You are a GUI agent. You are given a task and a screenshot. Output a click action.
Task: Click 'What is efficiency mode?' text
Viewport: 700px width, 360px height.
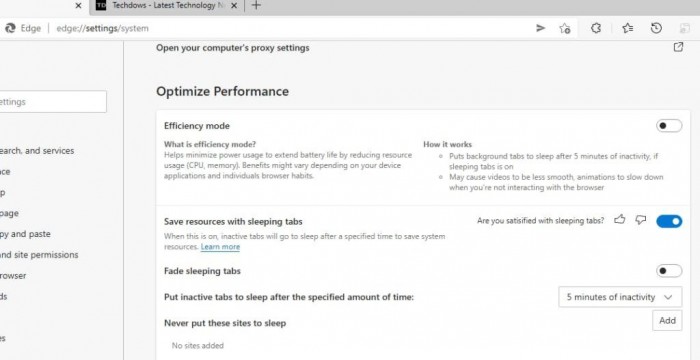[210, 144]
